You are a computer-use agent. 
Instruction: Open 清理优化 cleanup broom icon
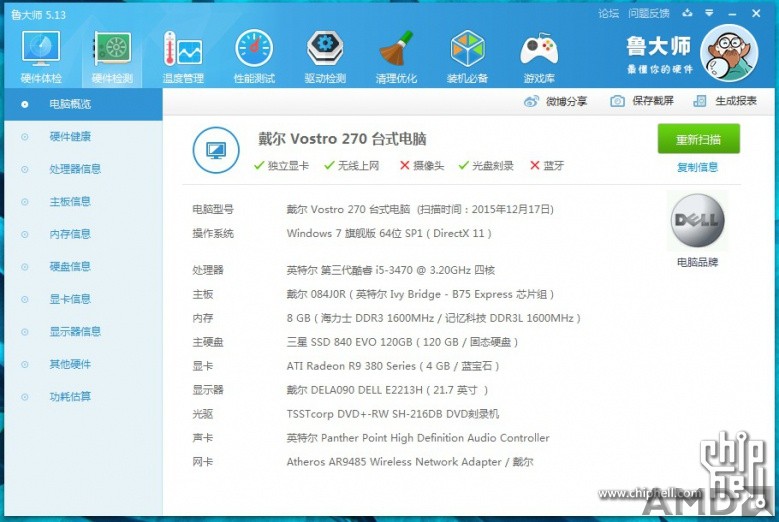[396, 49]
